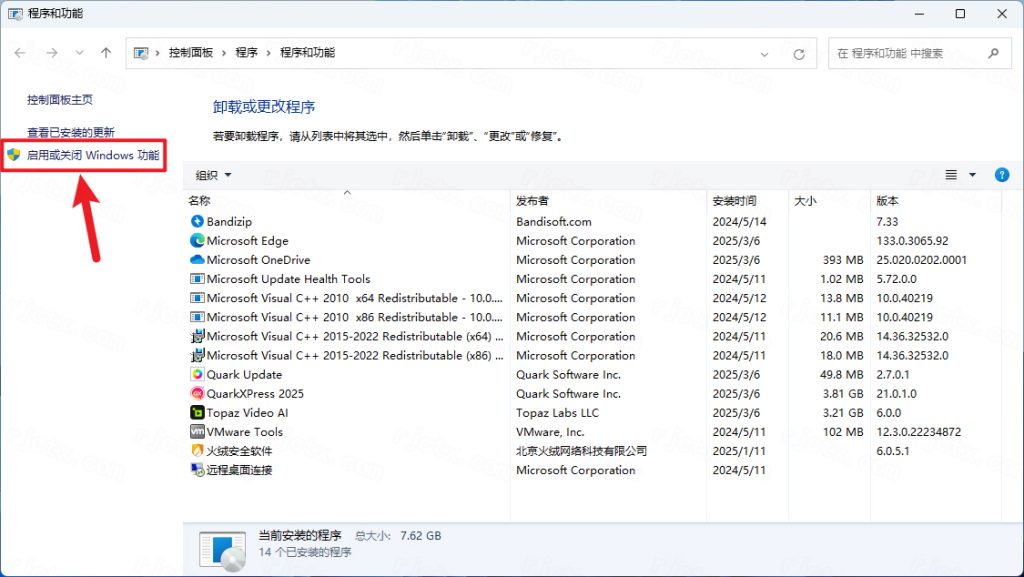Go to 控制面板主页 link
This screenshot has height=577, width=1024.
60,100
